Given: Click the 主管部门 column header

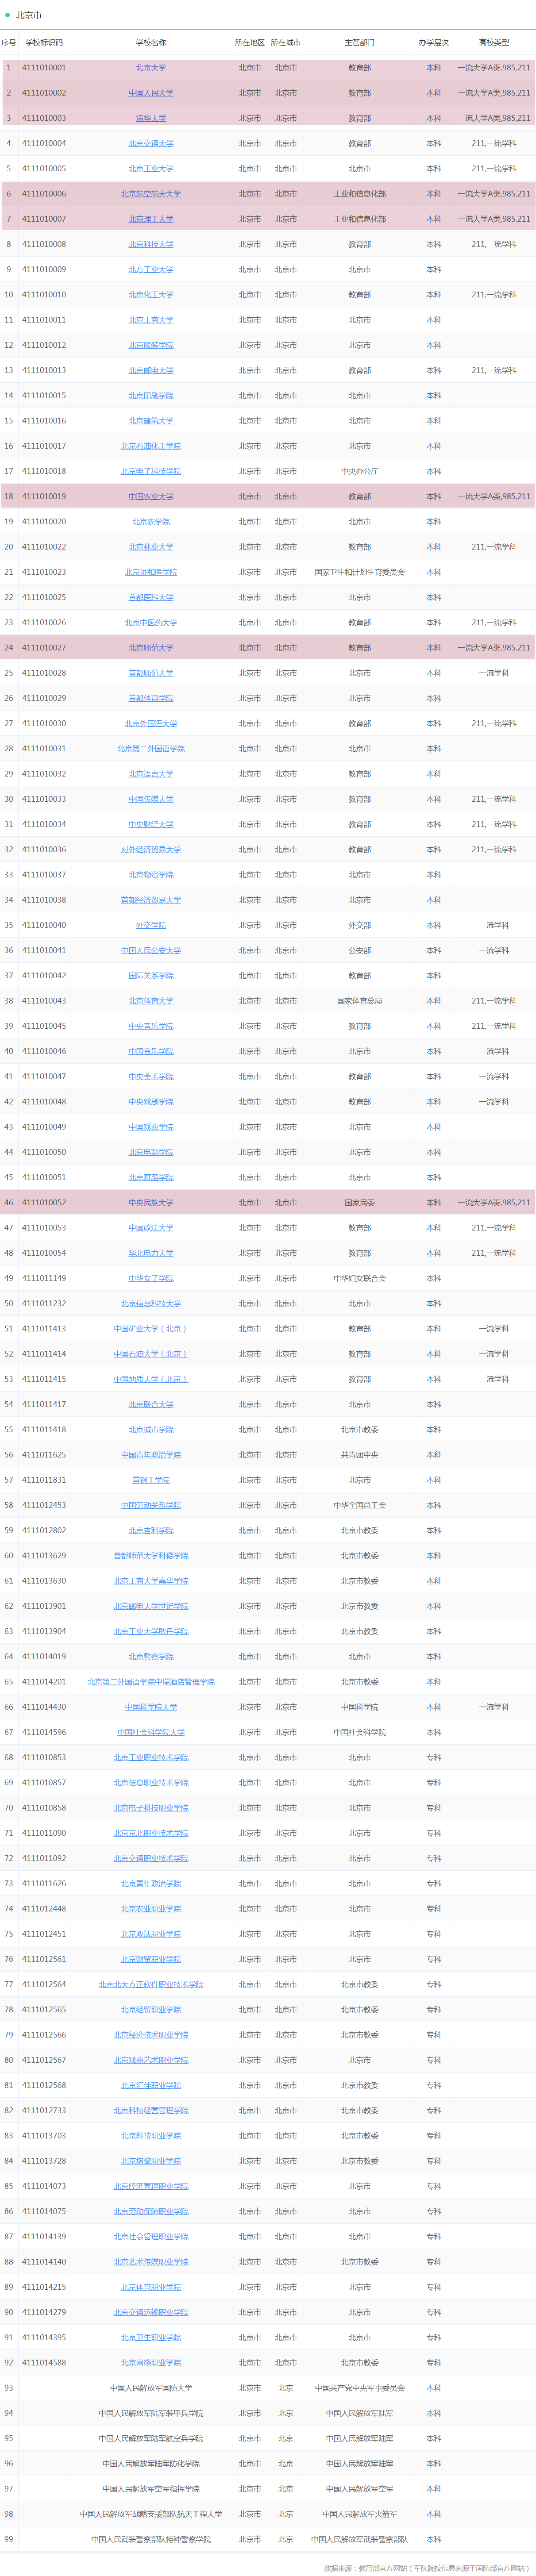Looking at the screenshot, I should point(359,43).
